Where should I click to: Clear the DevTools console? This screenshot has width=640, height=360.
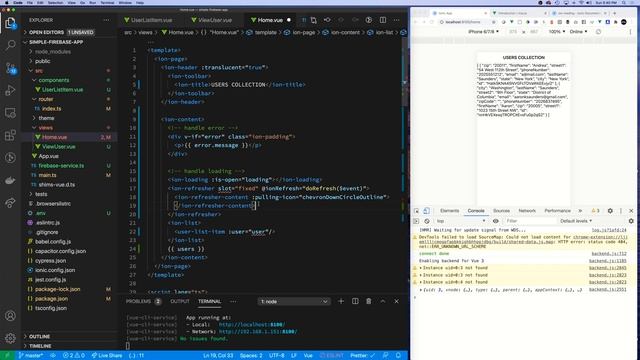pos(427,221)
